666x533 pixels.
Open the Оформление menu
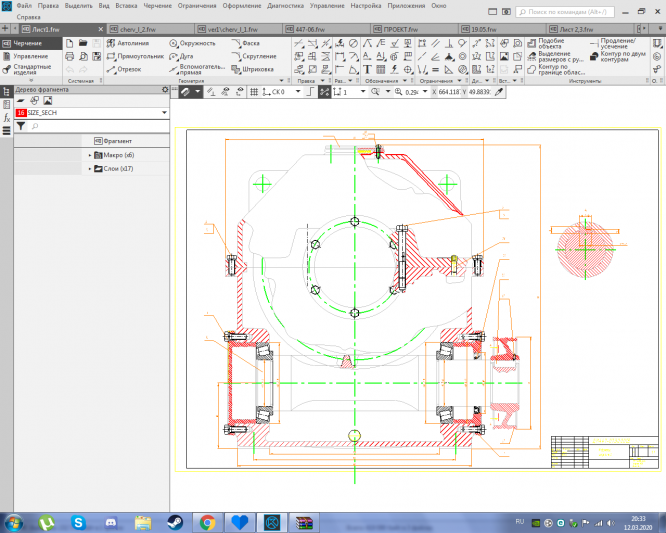[242, 6]
